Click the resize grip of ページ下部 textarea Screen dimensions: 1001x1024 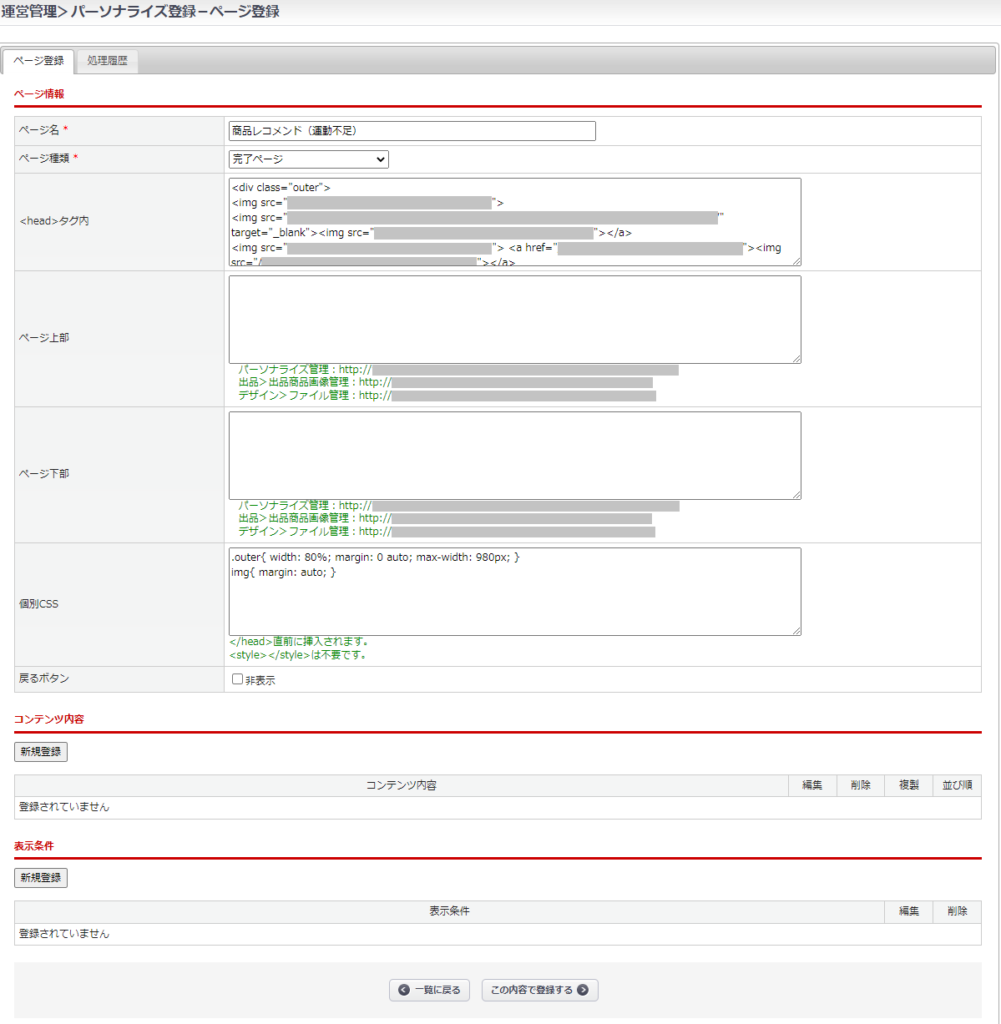coord(795,493)
